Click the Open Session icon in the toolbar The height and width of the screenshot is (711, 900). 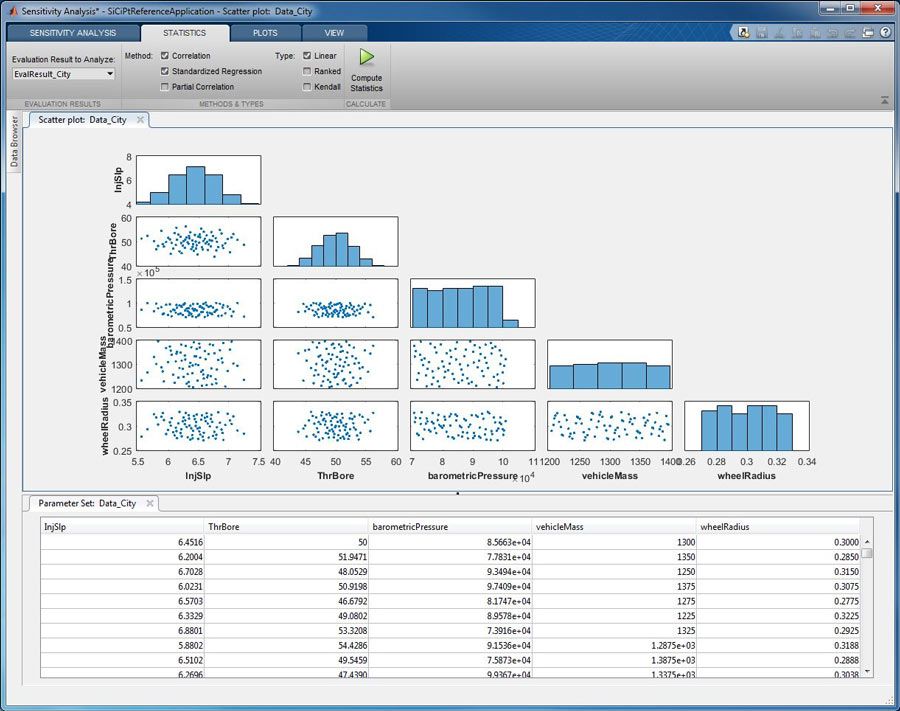click(743, 32)
